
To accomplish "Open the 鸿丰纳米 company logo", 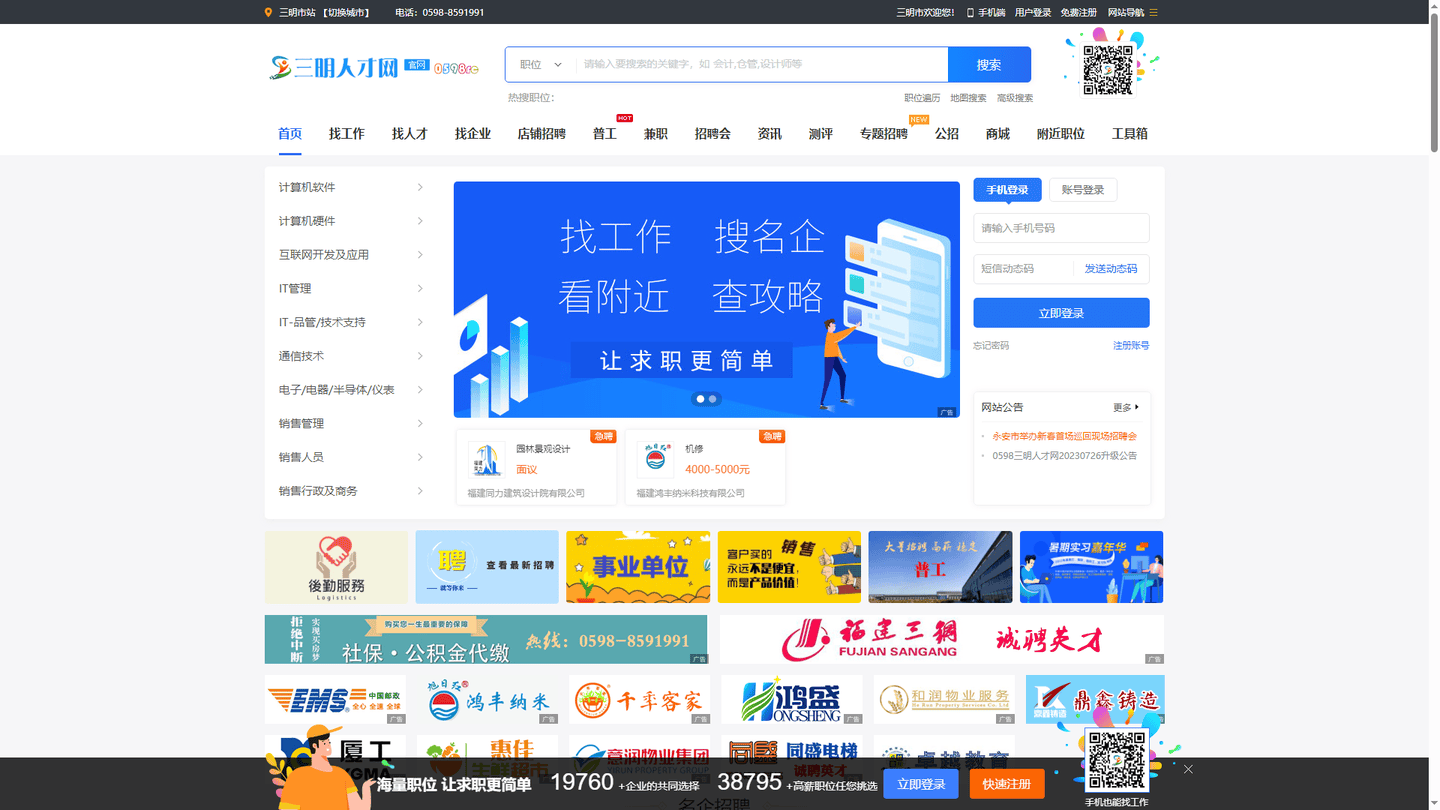I will coord(487,700).
